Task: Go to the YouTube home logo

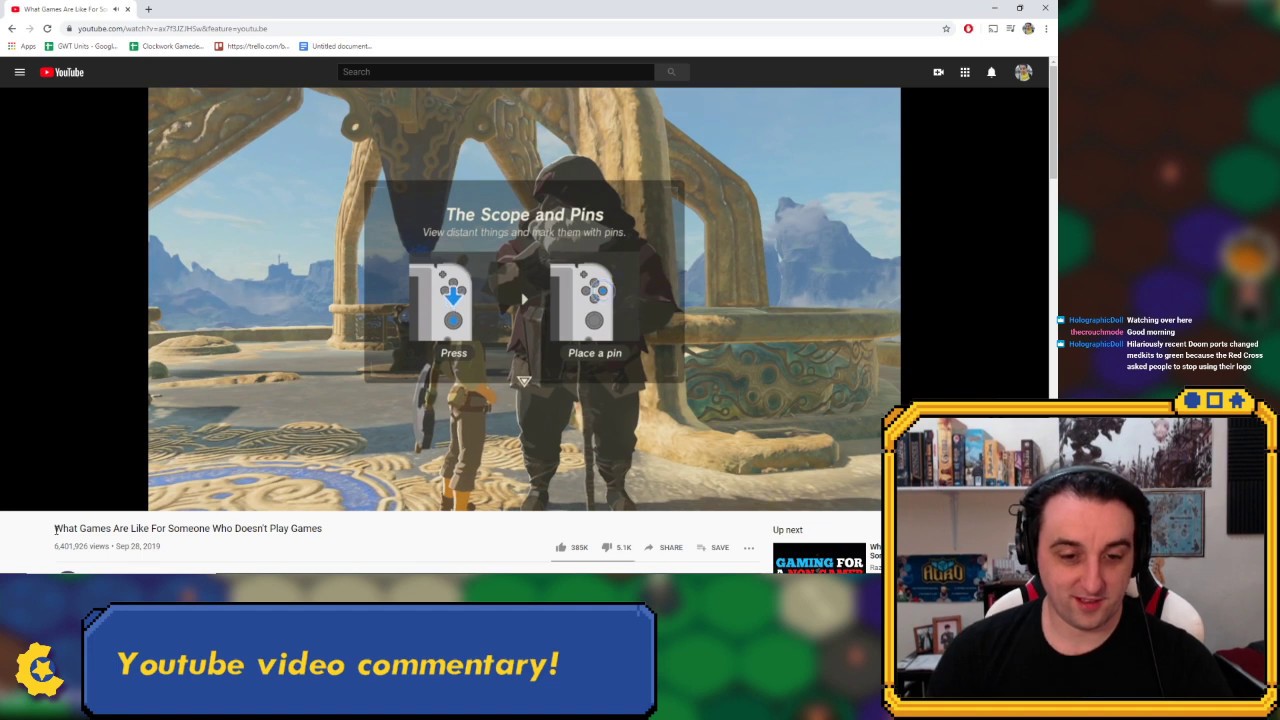Action: click(62, 72)
